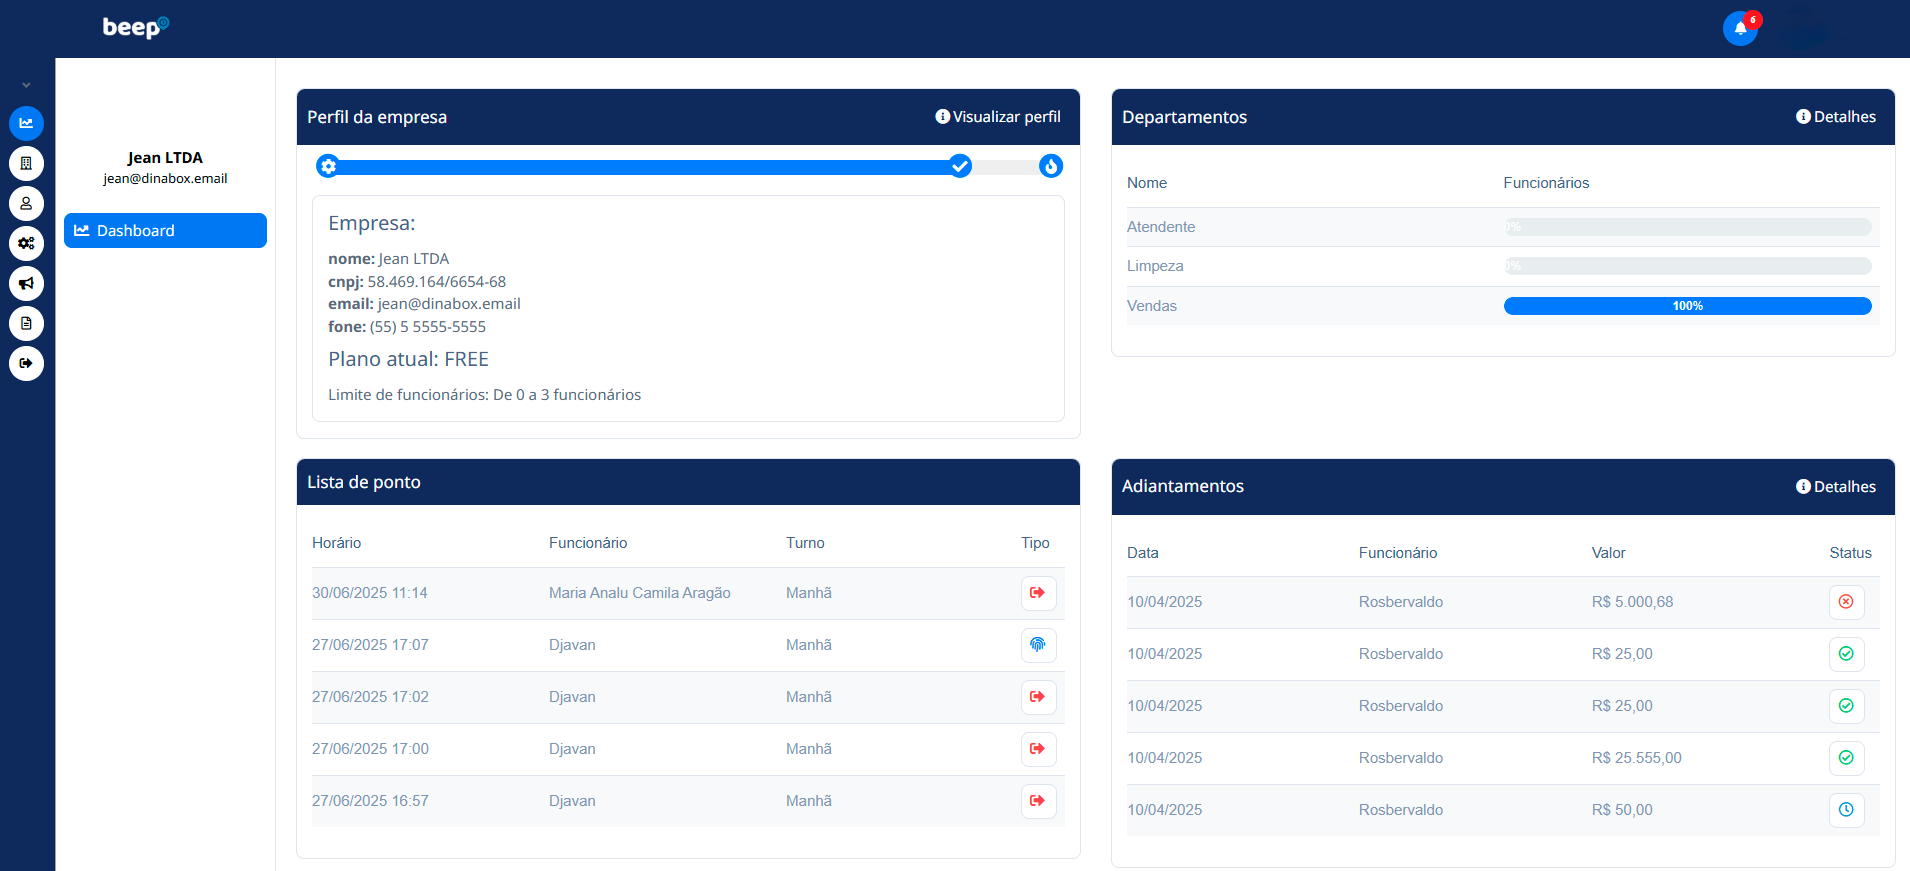Screen dimensions: 1910x871
Task: Click Visualizar perfil link
Action: tap(998, 117)
